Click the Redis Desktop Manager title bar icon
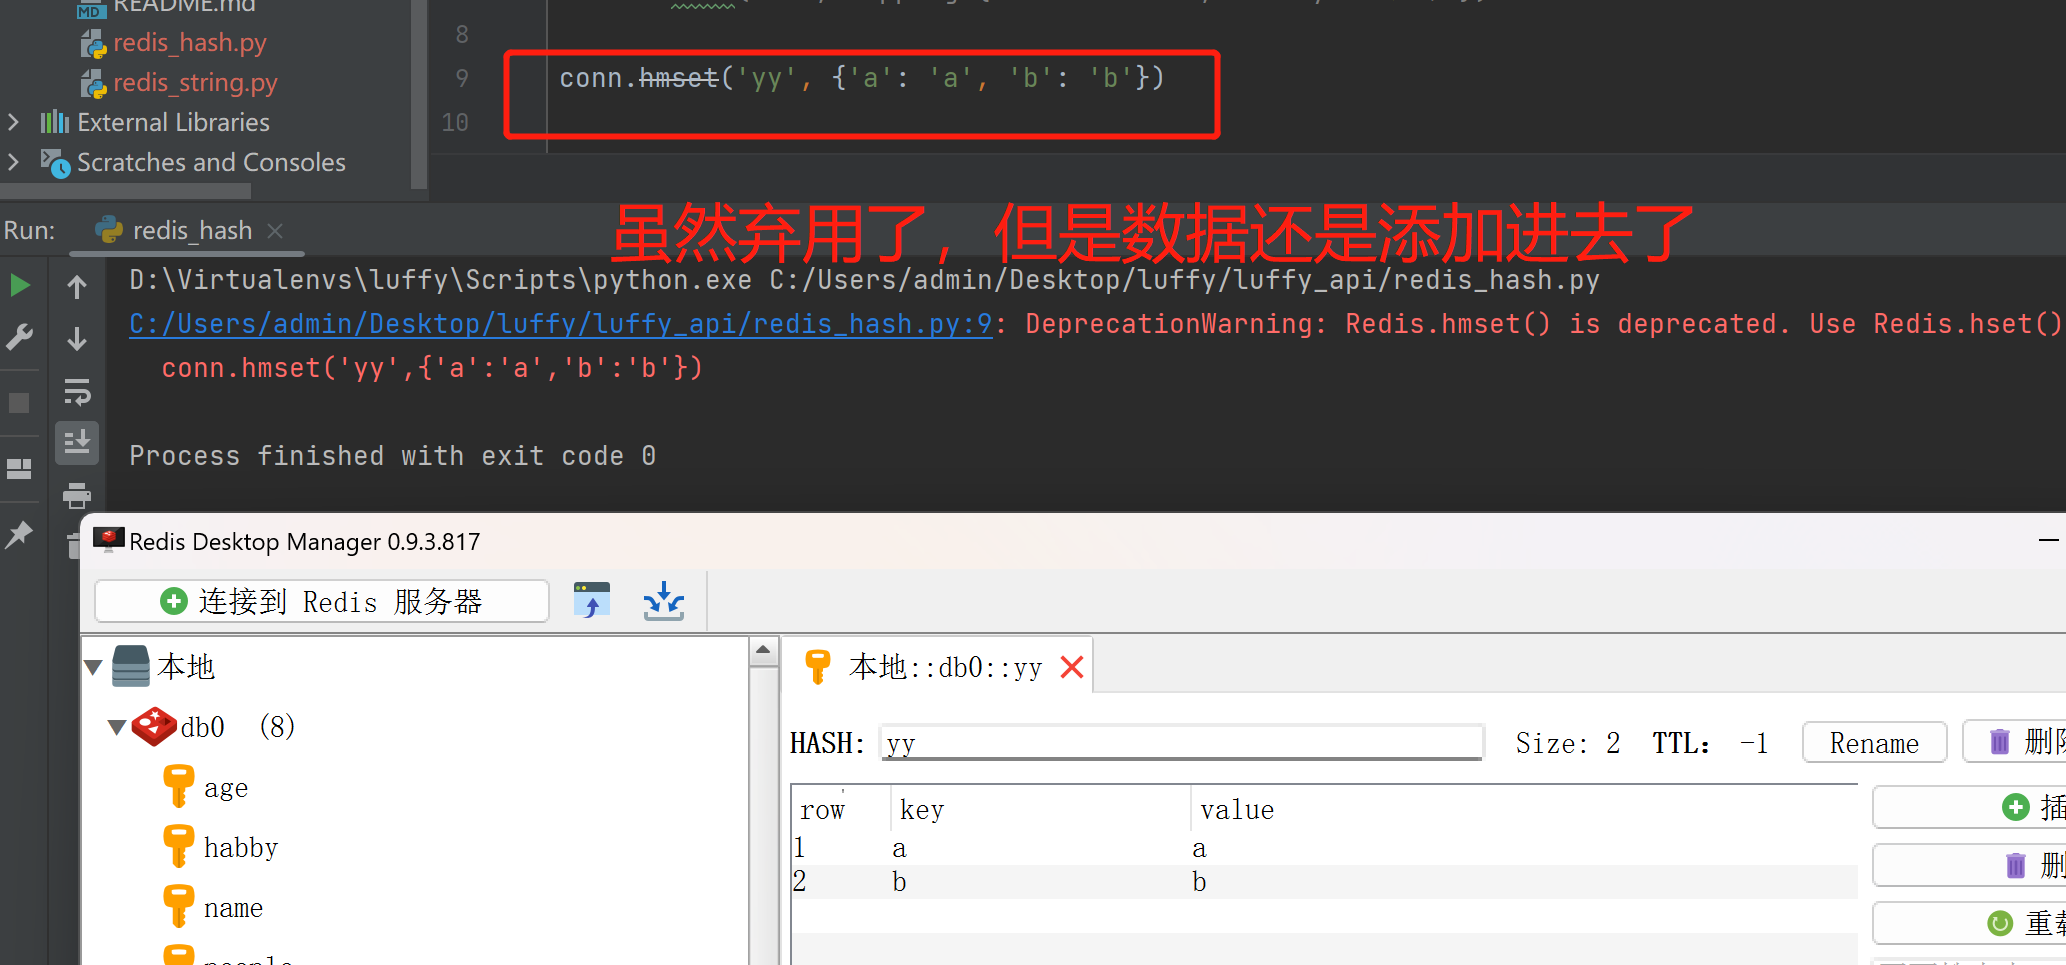This screenshot has height=965, width=2066. click(x=108, y=540)
